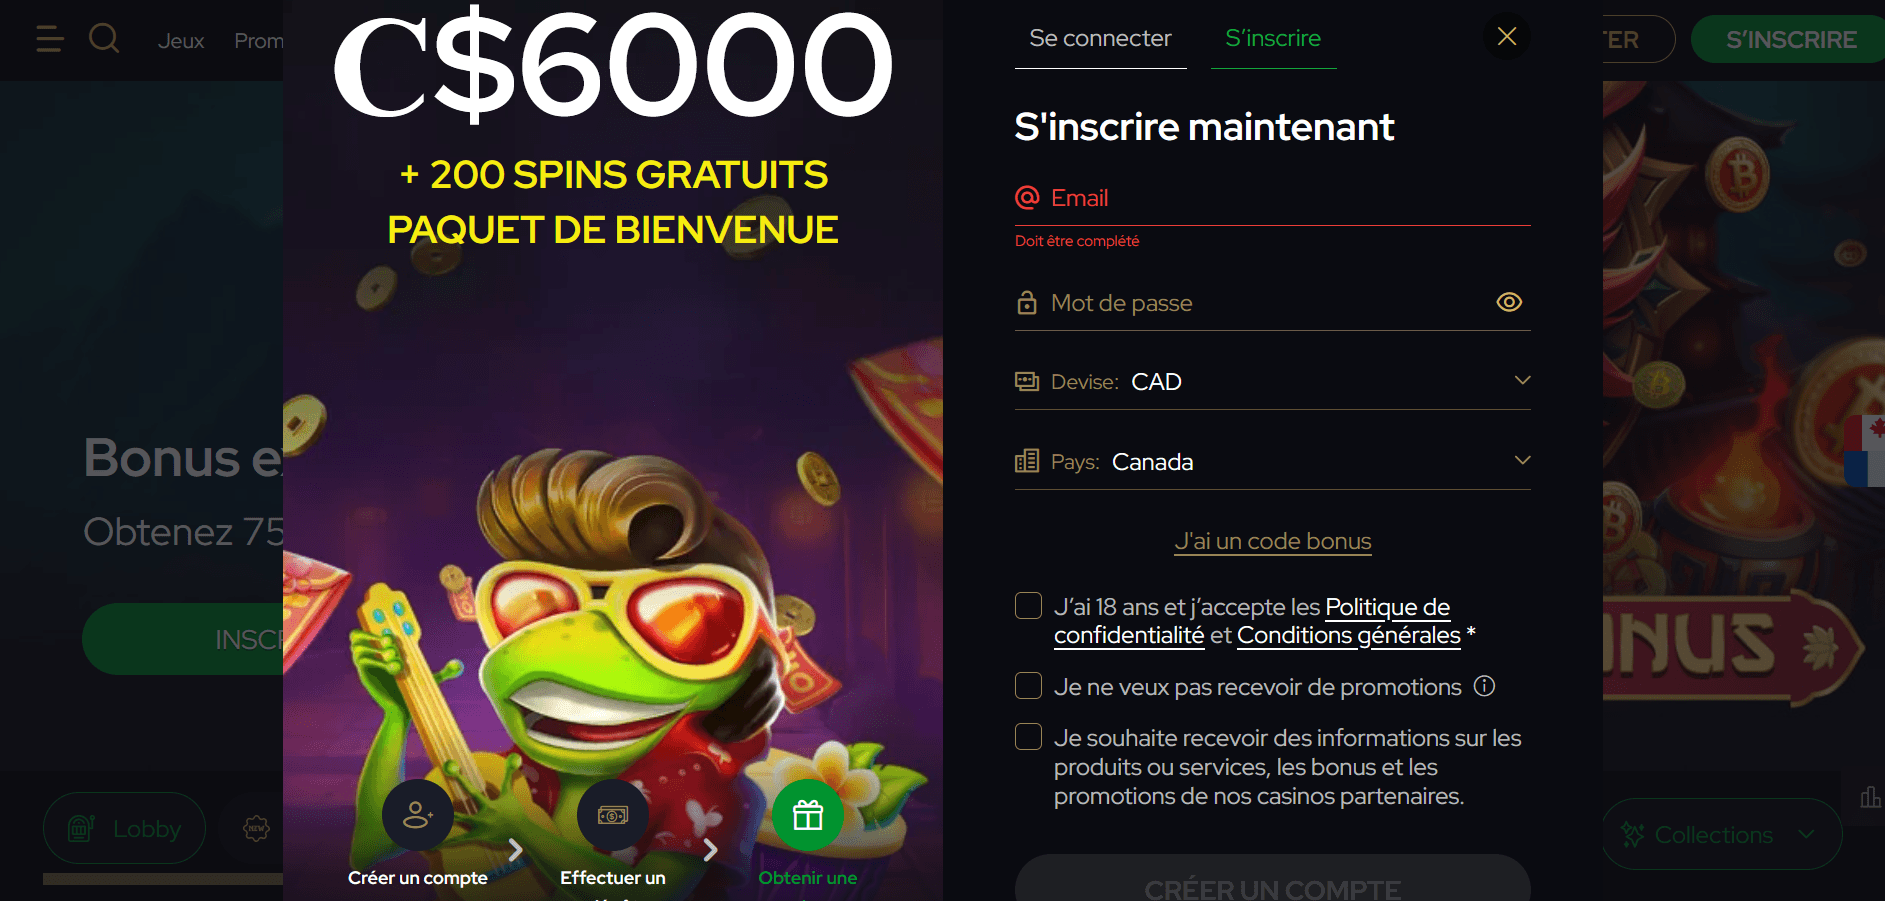Check the partner casinos information checkbox
The height and width of the screenshot is (901, 1885).
1028,737
